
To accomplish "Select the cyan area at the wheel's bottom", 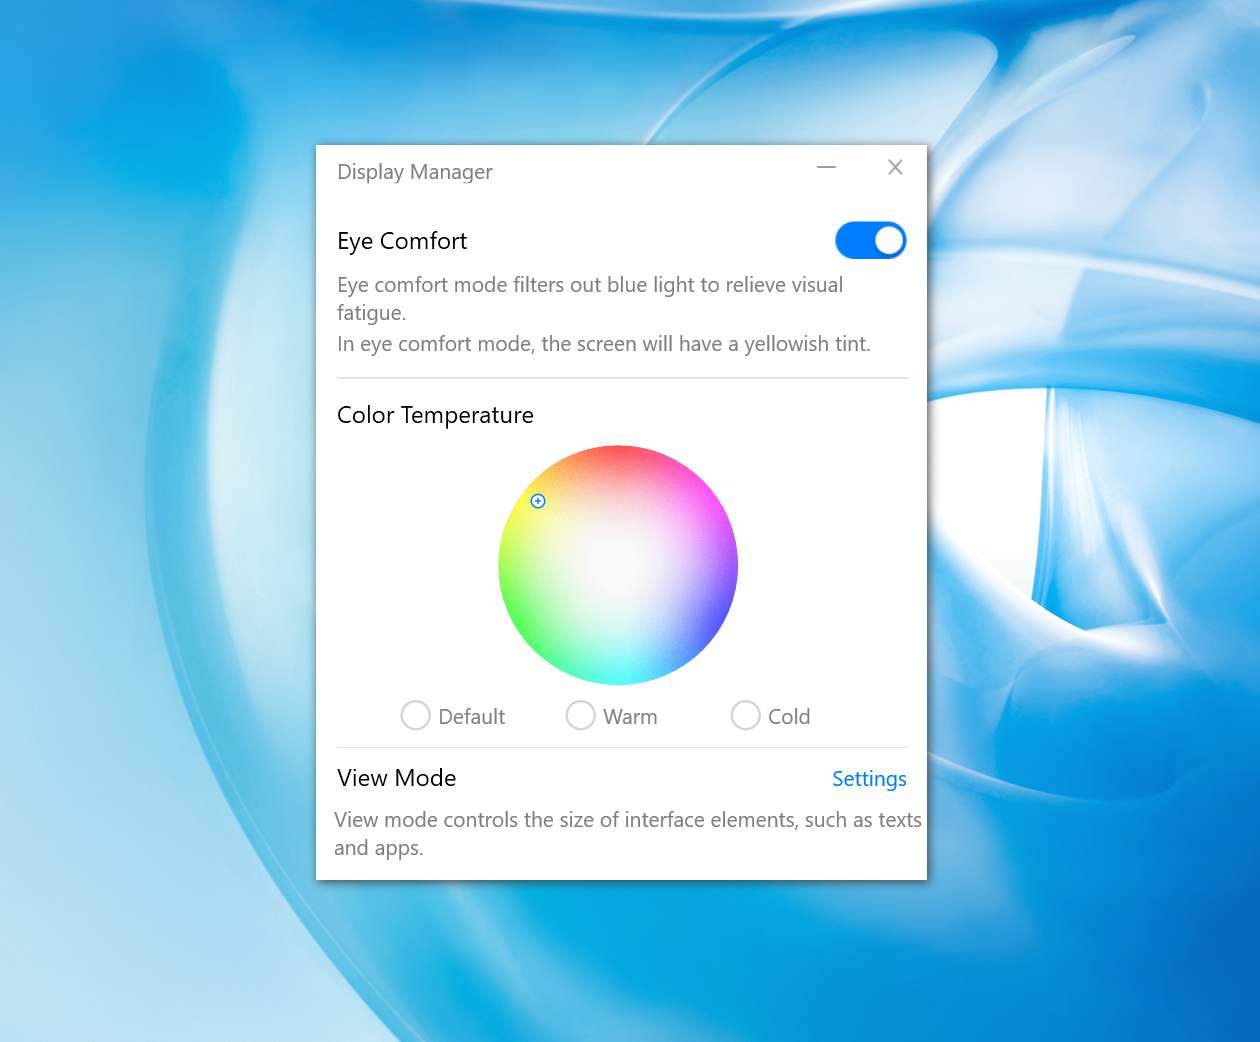I will click(620, 672).
